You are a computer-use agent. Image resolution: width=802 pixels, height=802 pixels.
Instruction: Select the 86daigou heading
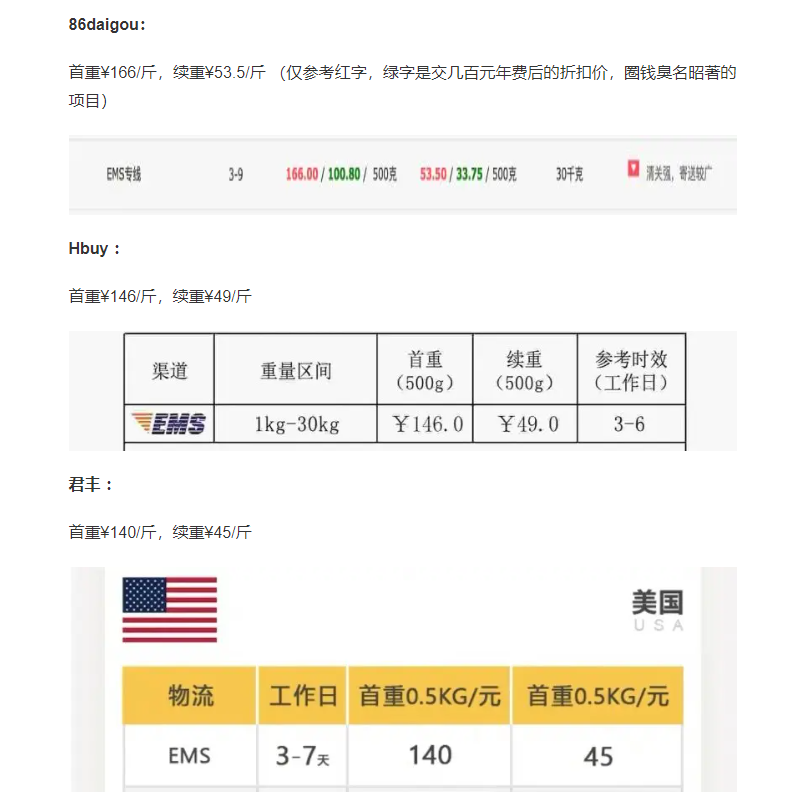tap(107, 25)
